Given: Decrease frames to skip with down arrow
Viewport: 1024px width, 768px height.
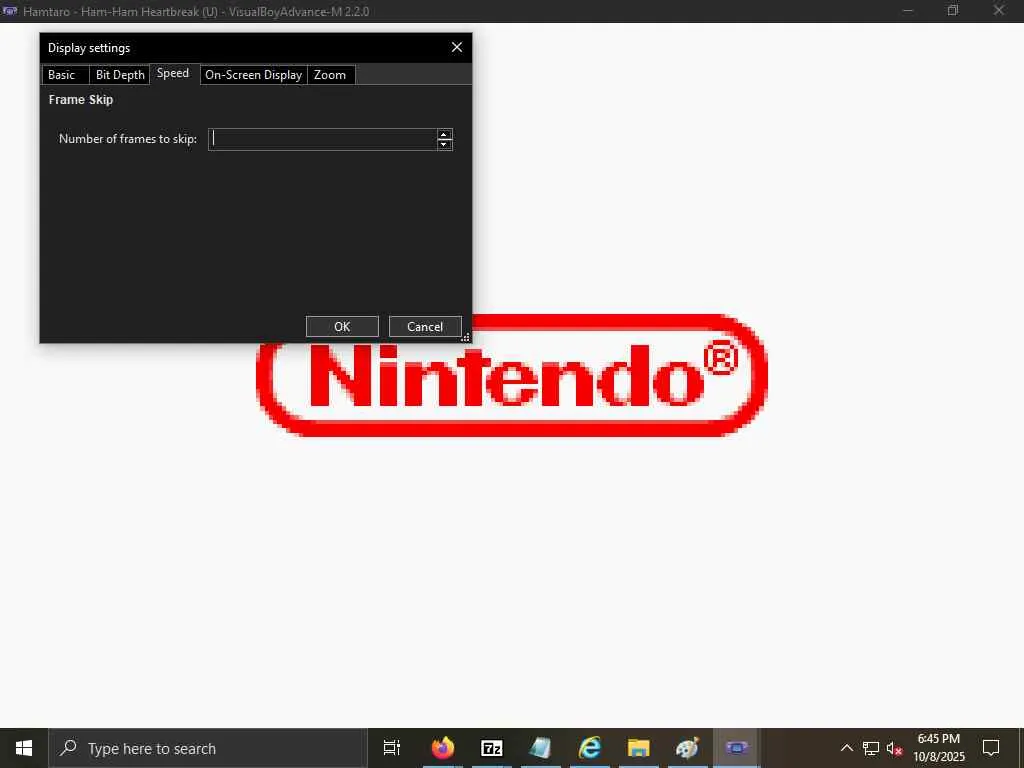Looking at the screenshot, I should [444, 144].
